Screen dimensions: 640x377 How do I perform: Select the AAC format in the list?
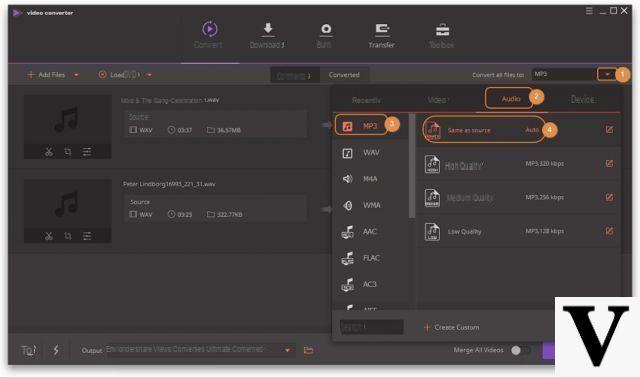[371, 232]
